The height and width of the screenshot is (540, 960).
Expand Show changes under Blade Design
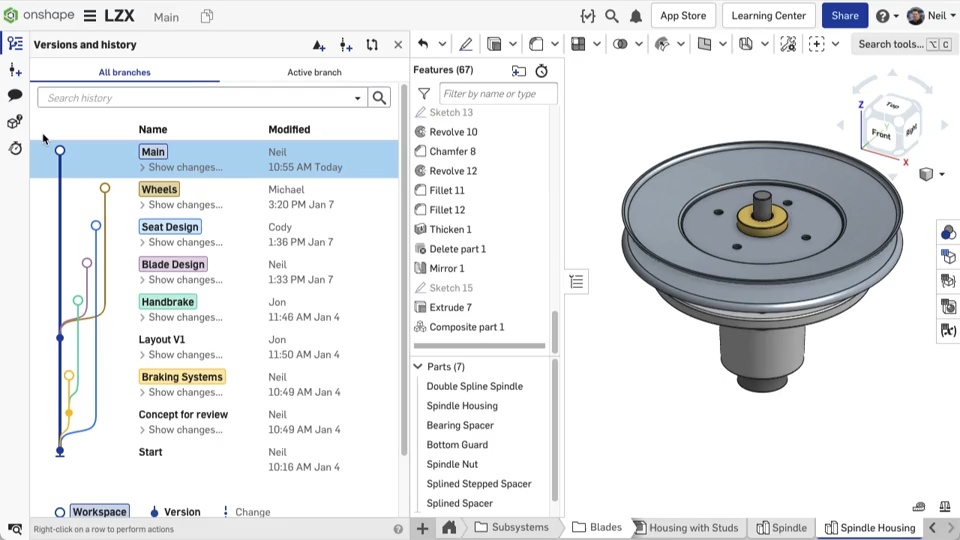coord(181,280)
